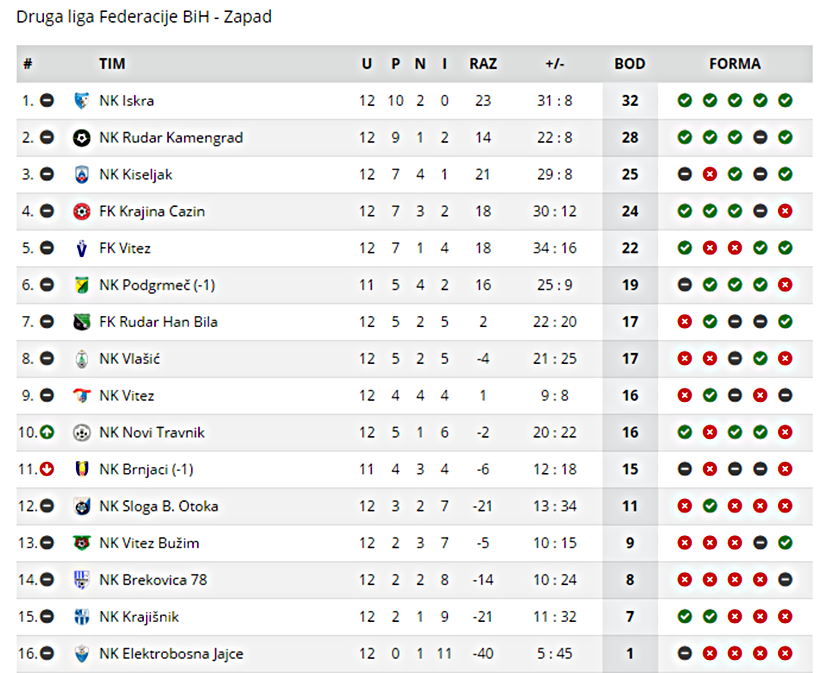Open the NK Sloga B. Otoka team link
Image resolution: width=820 pixels, height=673 pixels.
pos(158,506)
